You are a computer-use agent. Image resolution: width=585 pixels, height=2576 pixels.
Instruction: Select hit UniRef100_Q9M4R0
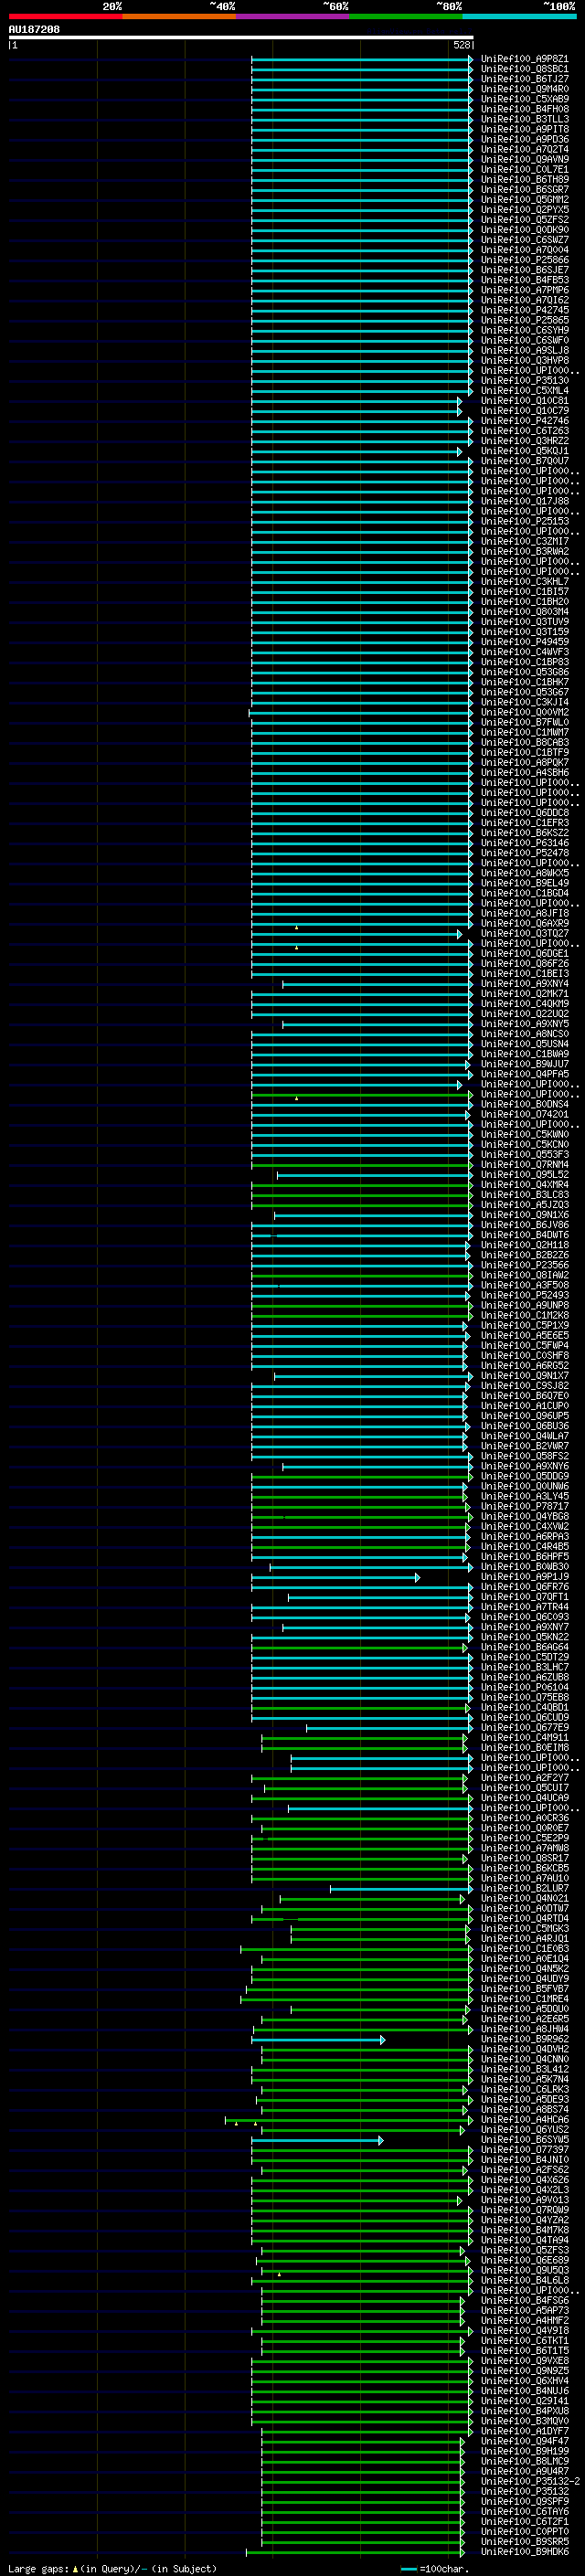[x=525, y=89]
